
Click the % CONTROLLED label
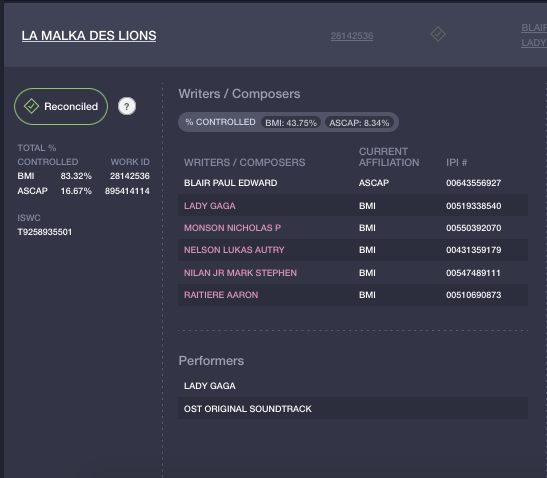click(220, 122)
